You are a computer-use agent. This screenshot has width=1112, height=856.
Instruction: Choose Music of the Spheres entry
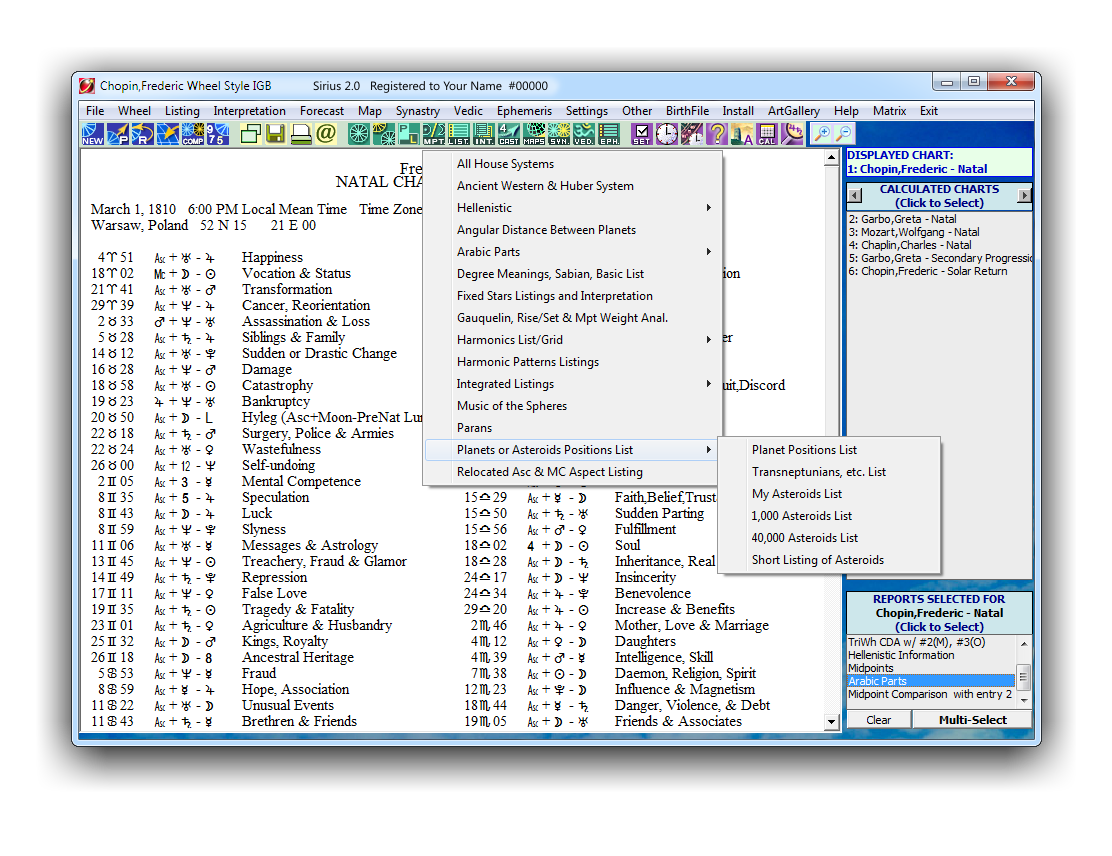[573, 406]
